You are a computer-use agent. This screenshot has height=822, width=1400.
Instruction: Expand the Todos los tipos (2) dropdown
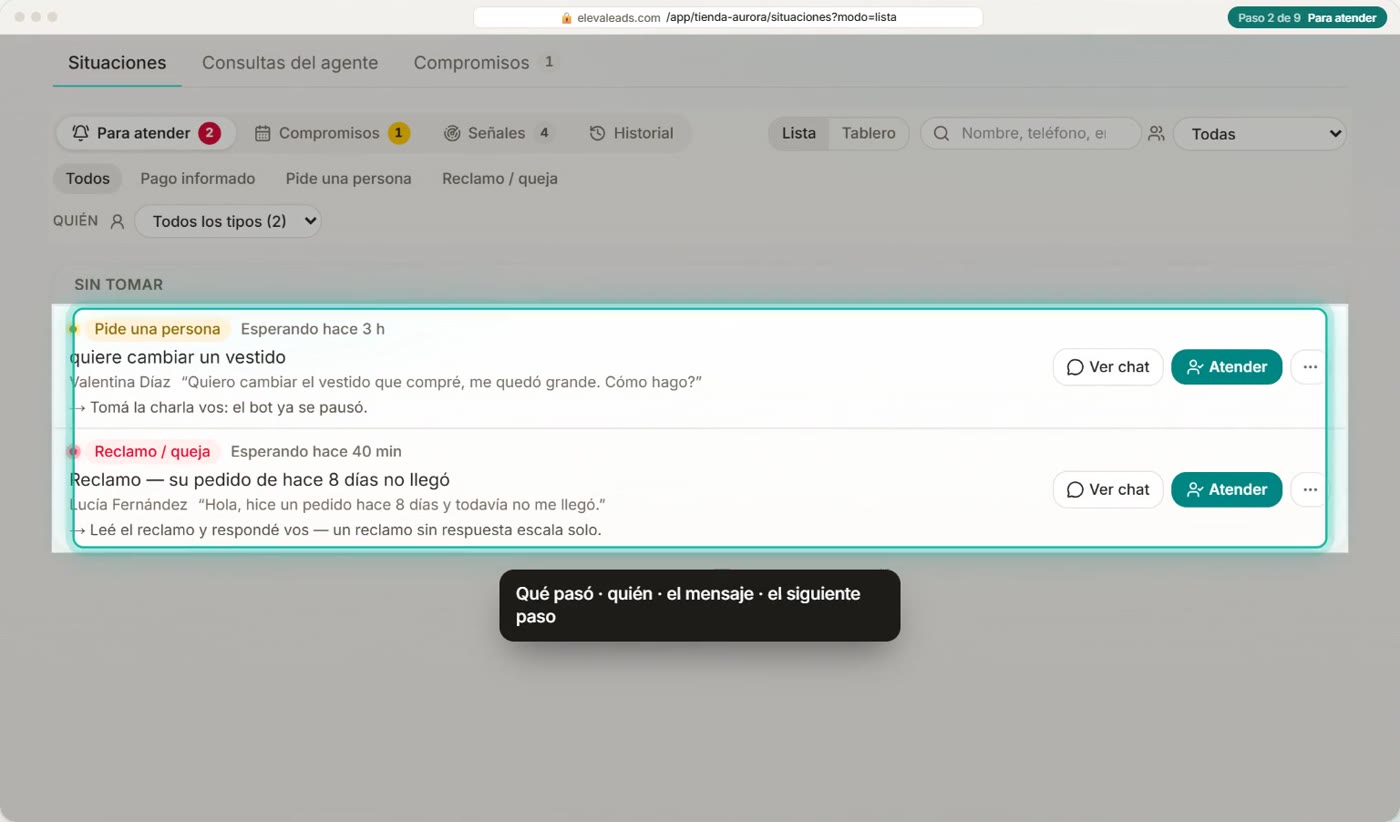click(227, 221)
